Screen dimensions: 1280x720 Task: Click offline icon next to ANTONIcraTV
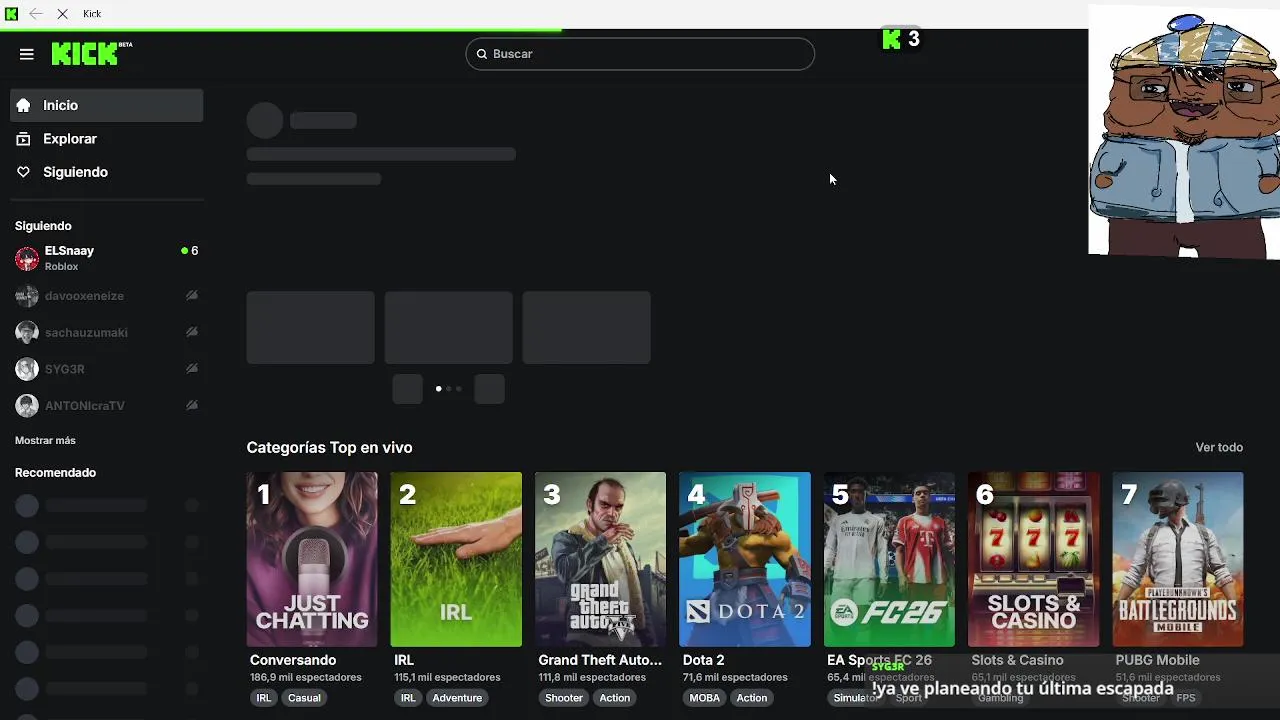(x=192, y=405)
